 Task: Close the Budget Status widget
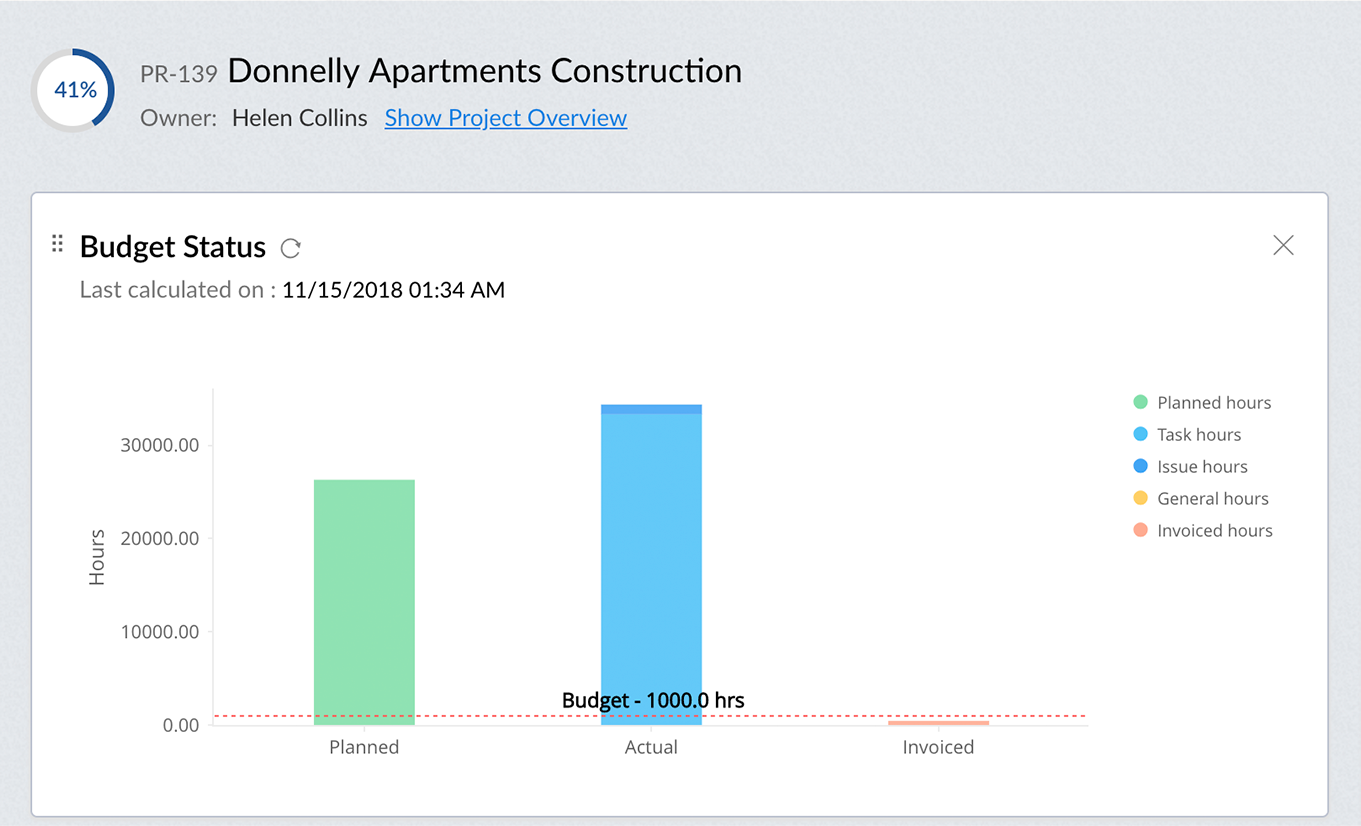1283,245
